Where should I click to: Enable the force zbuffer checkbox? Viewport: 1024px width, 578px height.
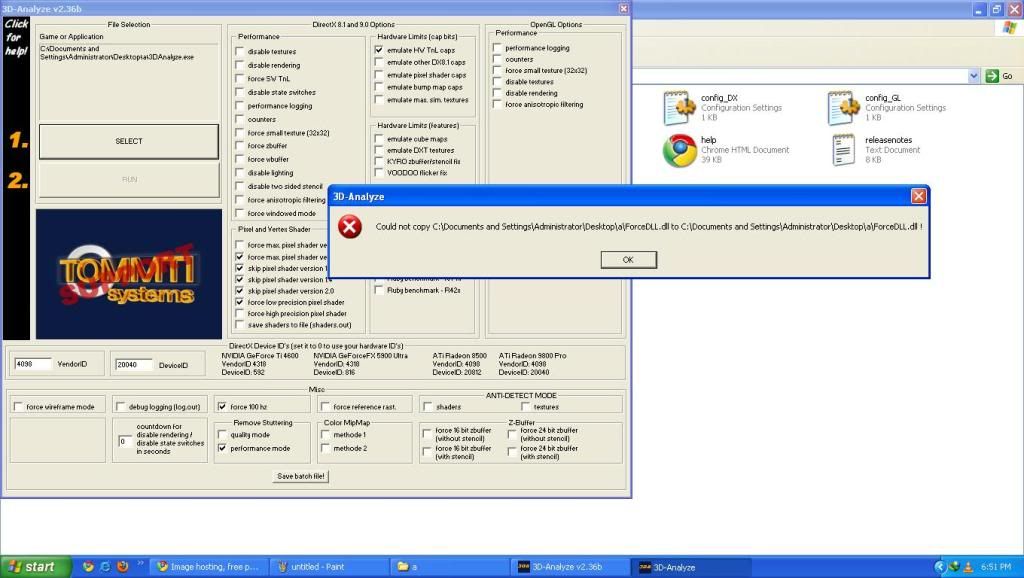point(240,146)
